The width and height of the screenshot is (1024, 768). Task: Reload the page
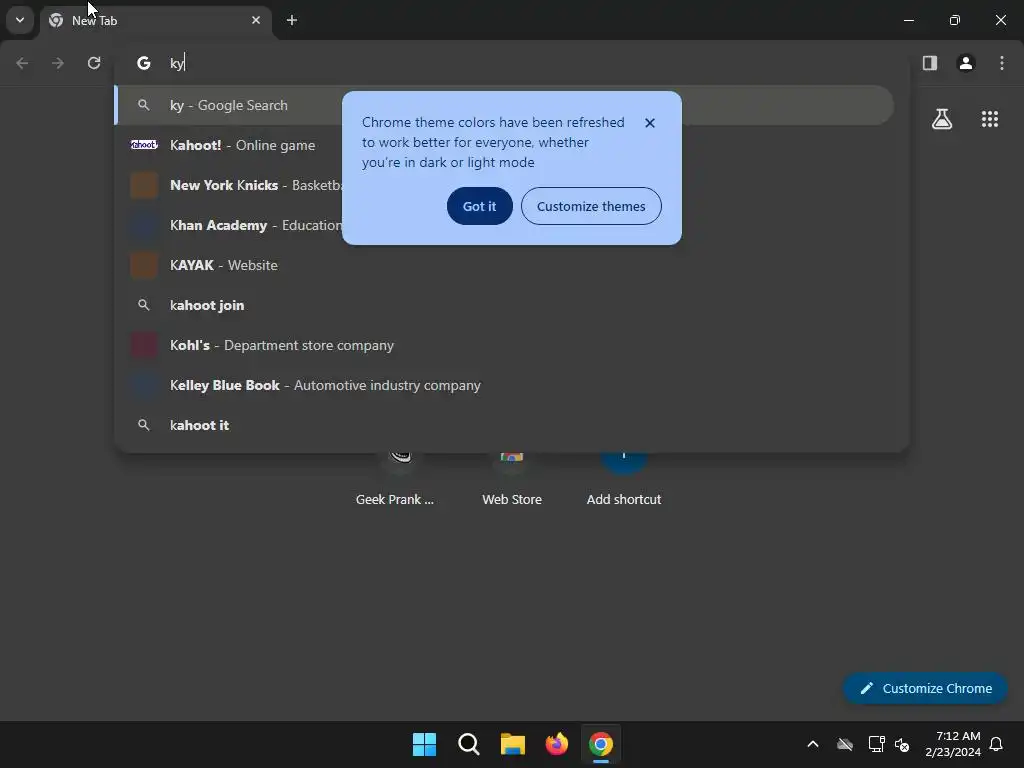coord(94,63)
